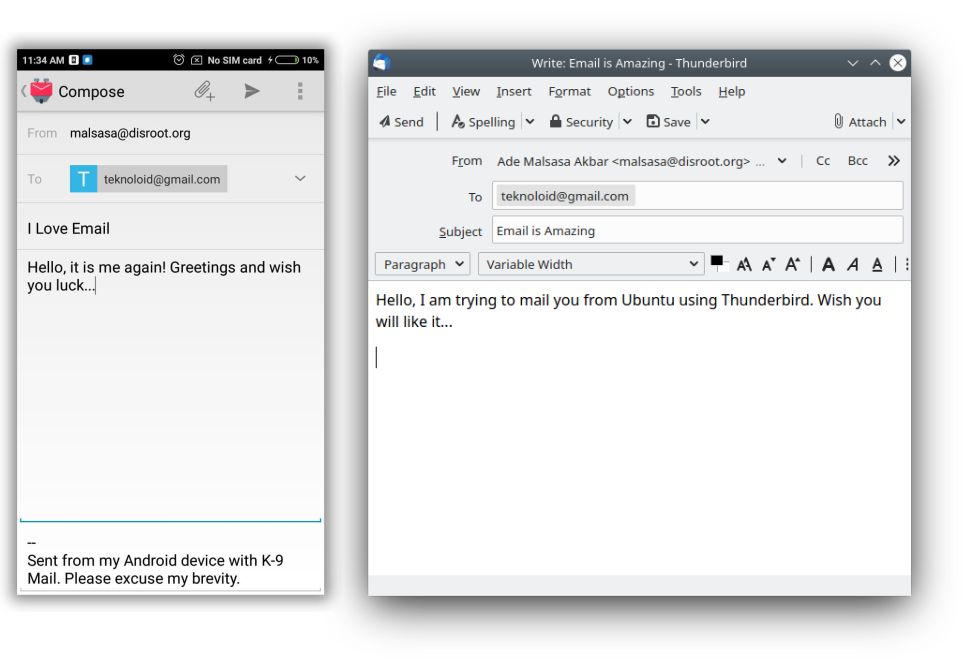Open the Security dropdown arrow
This screenshot has width=972, height=668.
coord(627,122)
